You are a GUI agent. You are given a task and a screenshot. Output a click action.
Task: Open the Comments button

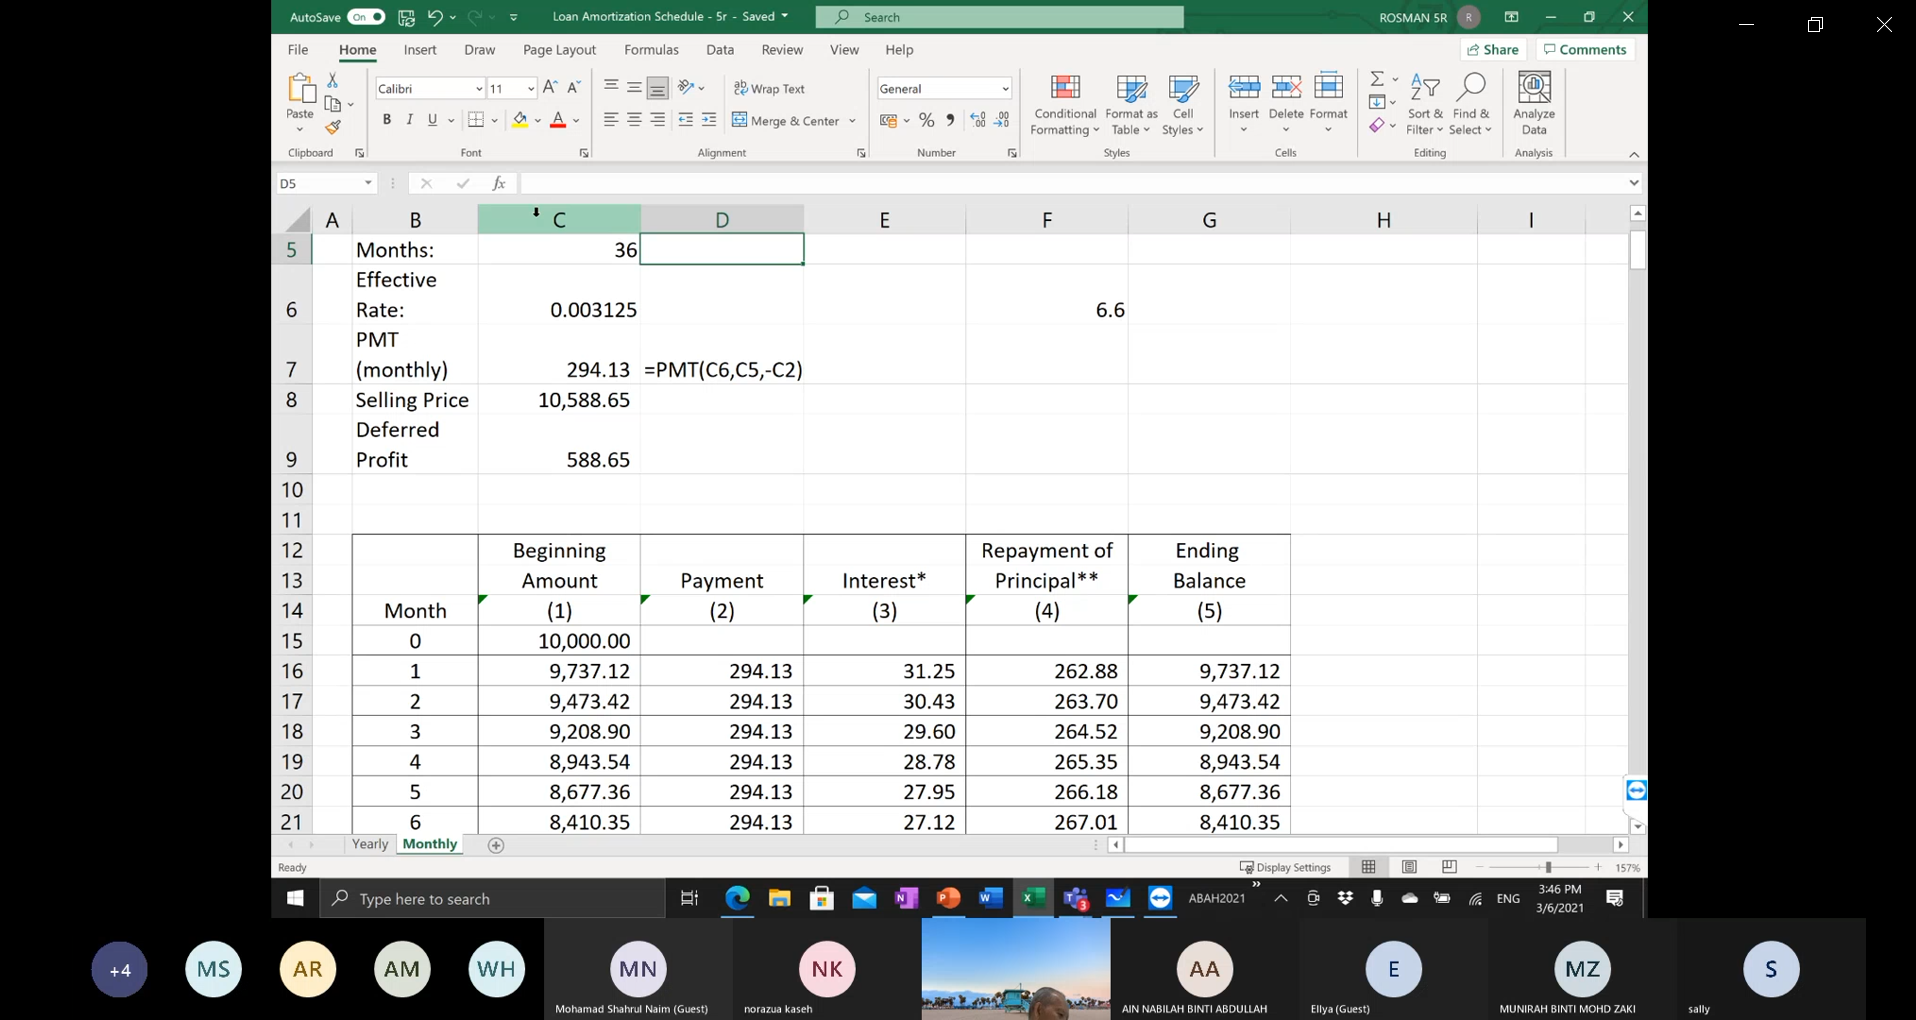[1585, 50]
